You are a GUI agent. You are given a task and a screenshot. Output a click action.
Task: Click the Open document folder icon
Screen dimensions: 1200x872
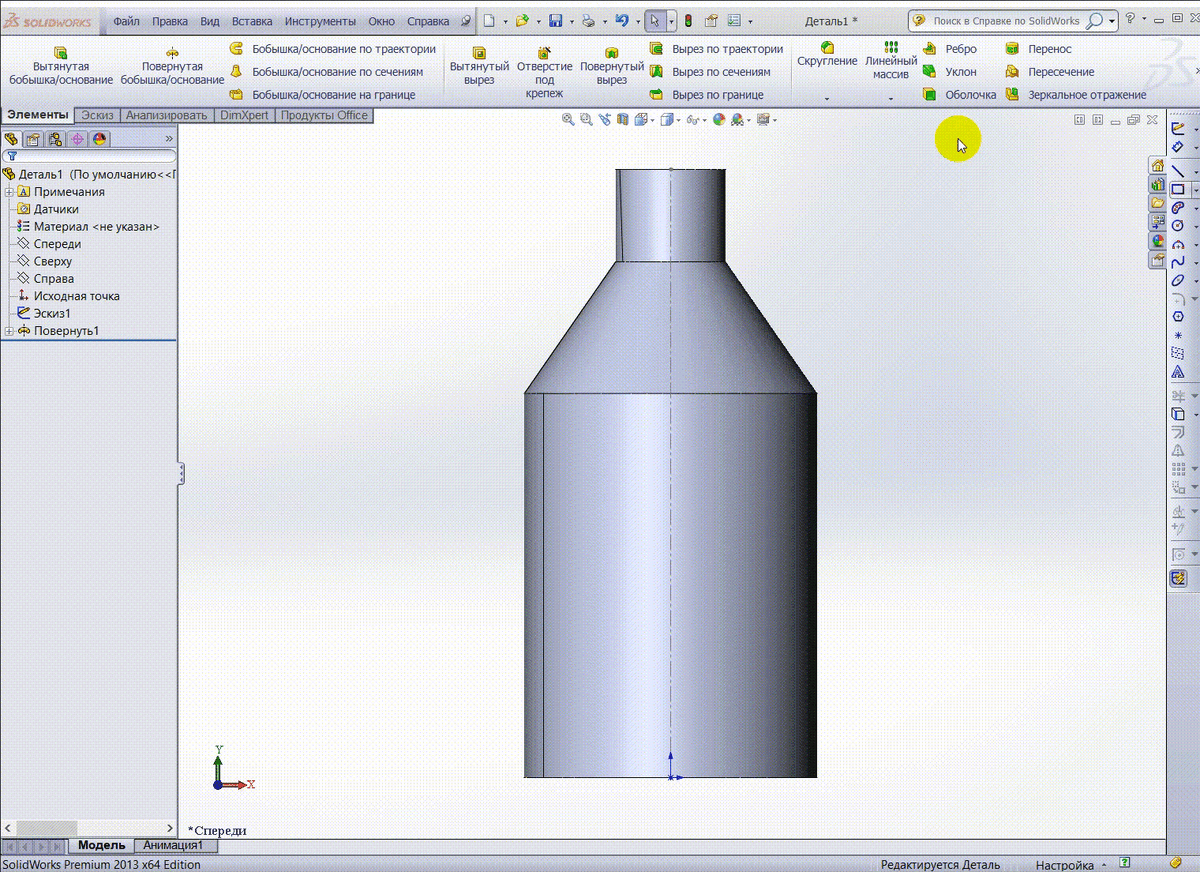(521, 20)
